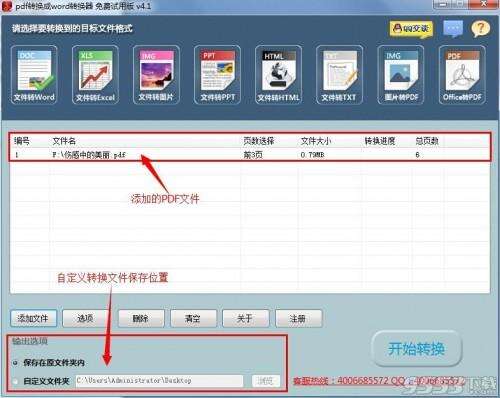500x398 pixels.
Task: Open the yellow purchase button
Action: (x=411, y=29)
